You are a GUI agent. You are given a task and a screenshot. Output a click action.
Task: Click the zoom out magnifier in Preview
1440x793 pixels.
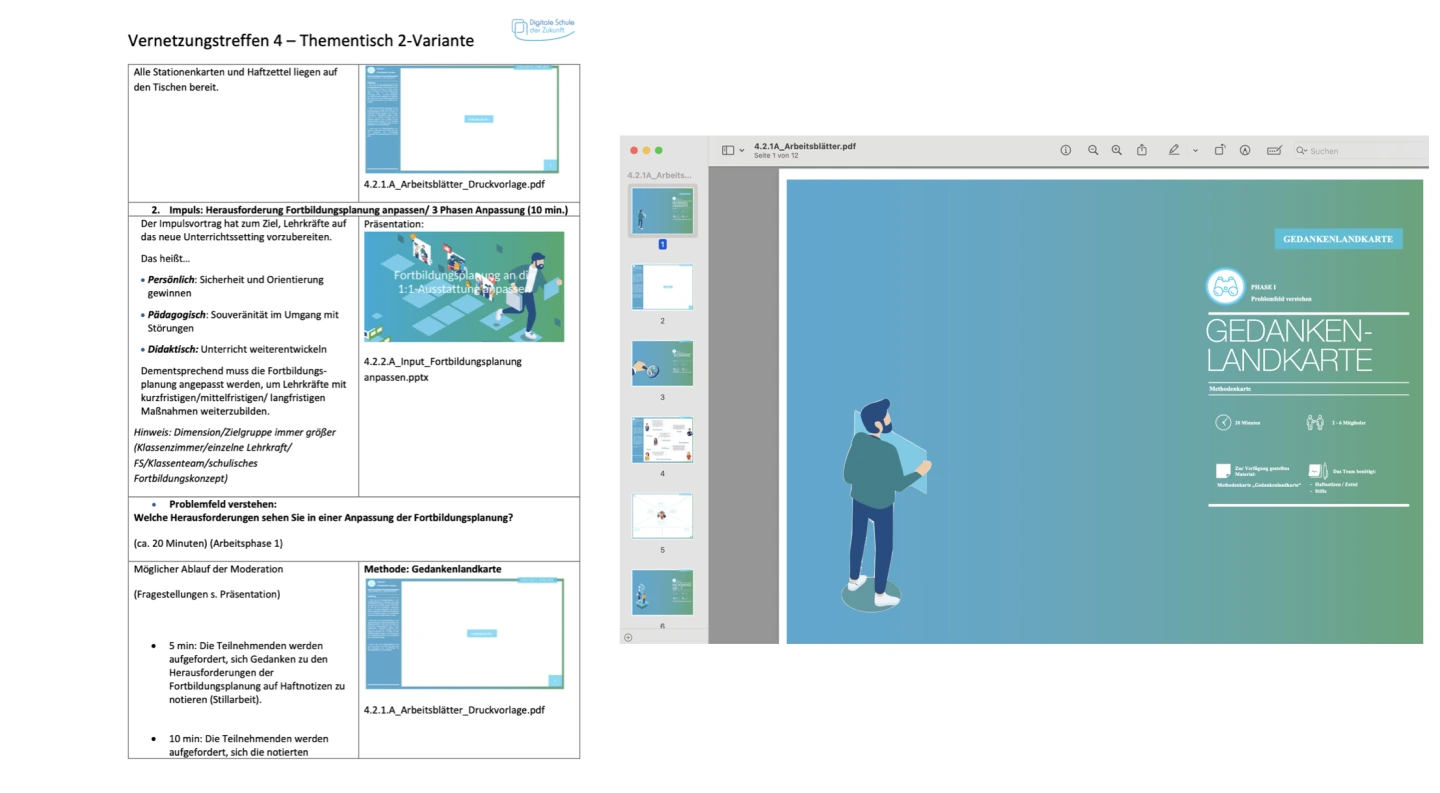[1093, 150]
